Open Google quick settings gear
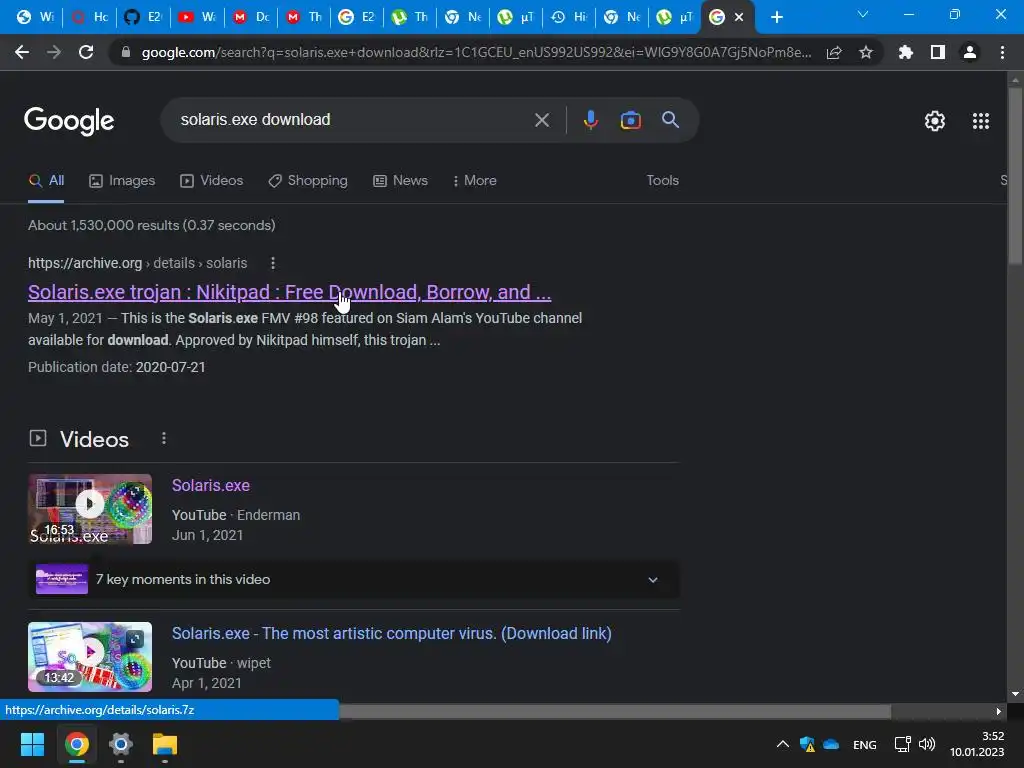The height and width of the screenshot is (768, 1024). [x=935, y=121]
